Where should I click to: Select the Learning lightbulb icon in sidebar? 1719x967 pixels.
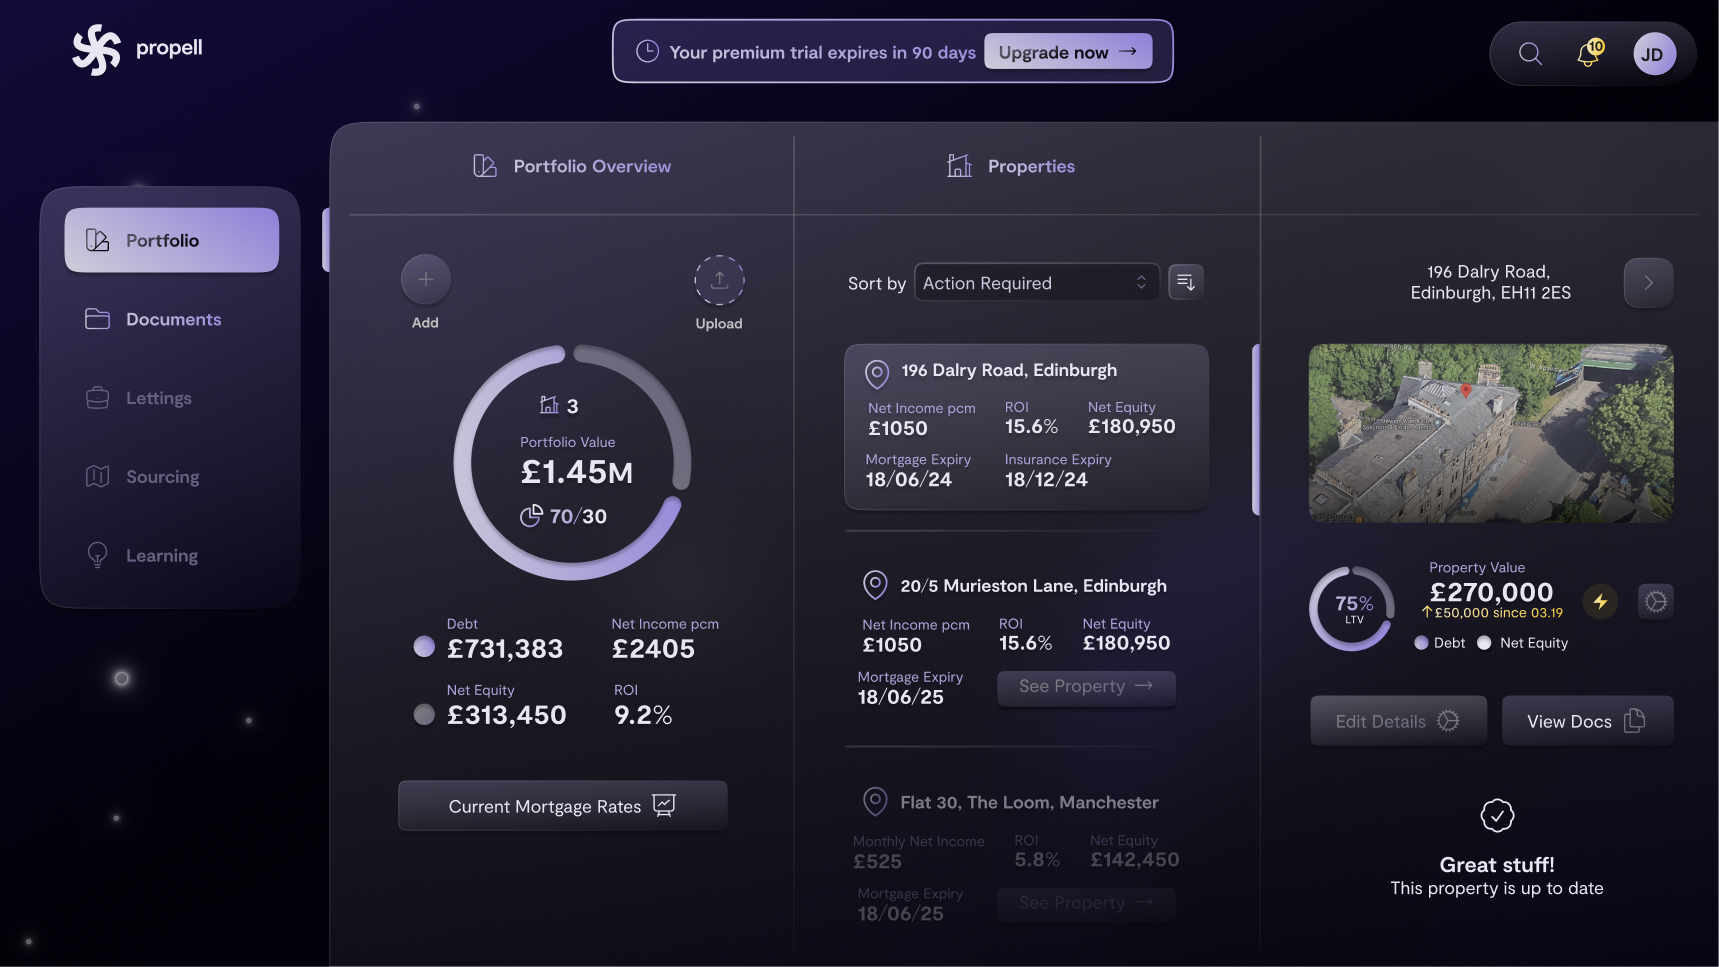pyautogui.click(x=97, y=555)
